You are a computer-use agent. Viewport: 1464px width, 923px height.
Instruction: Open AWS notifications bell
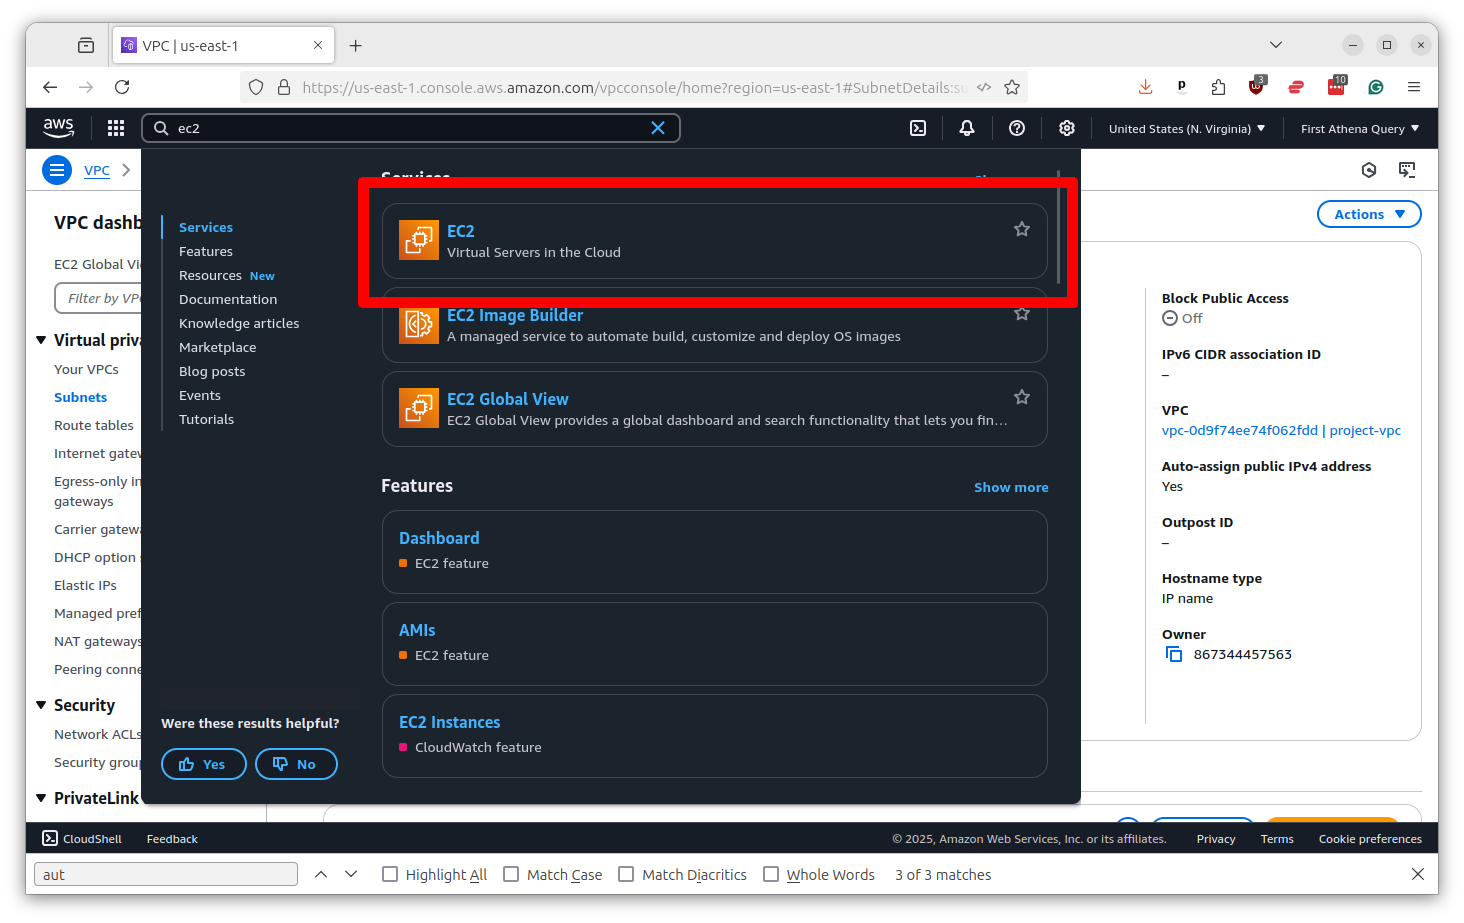point(966,128)
